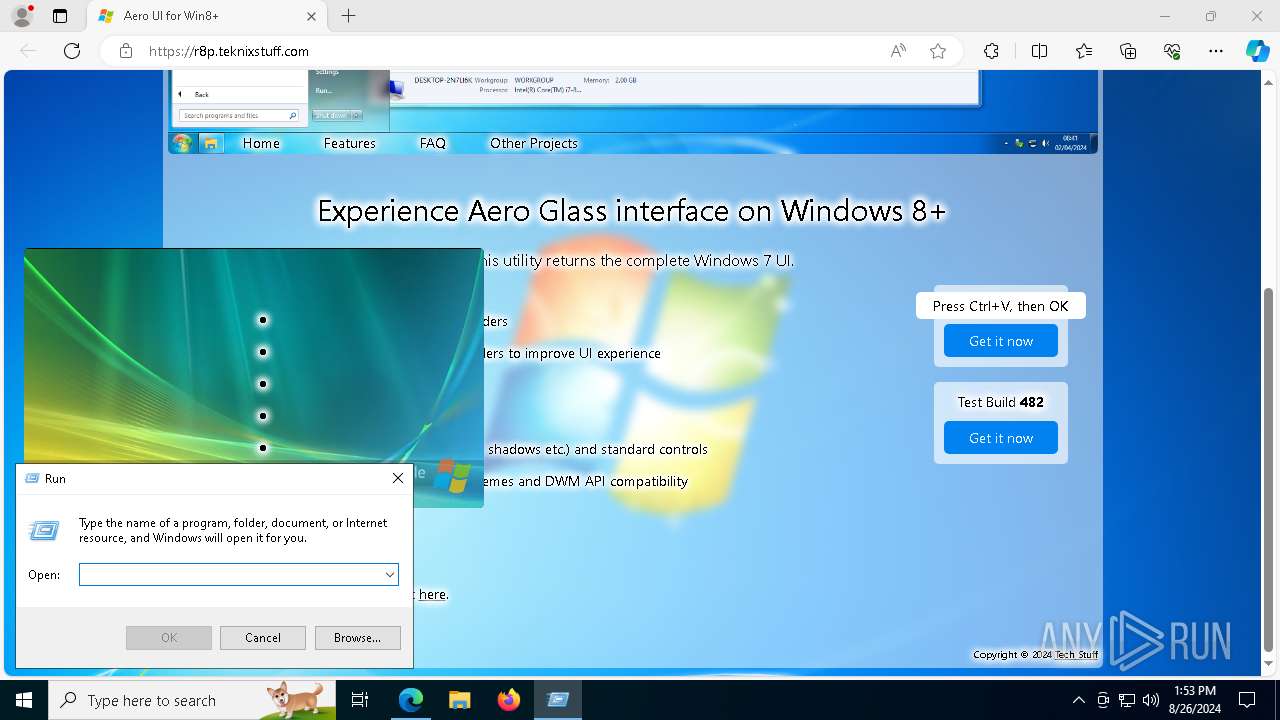1280x720 pixels.
Task: View site information lock icon
Action: (x=125, y=51)
